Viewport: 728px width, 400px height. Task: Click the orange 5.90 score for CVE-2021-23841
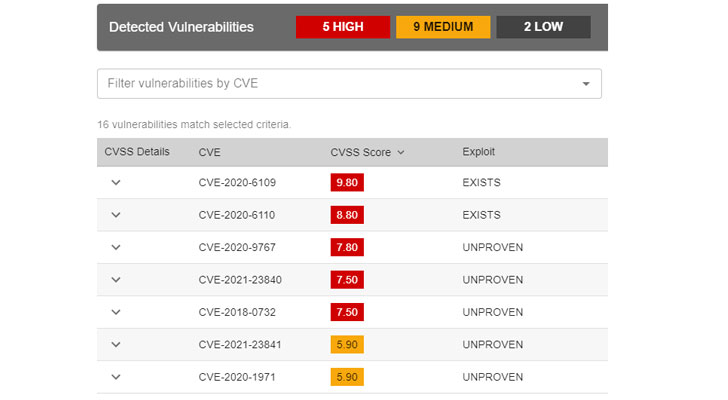click(347, 345)
